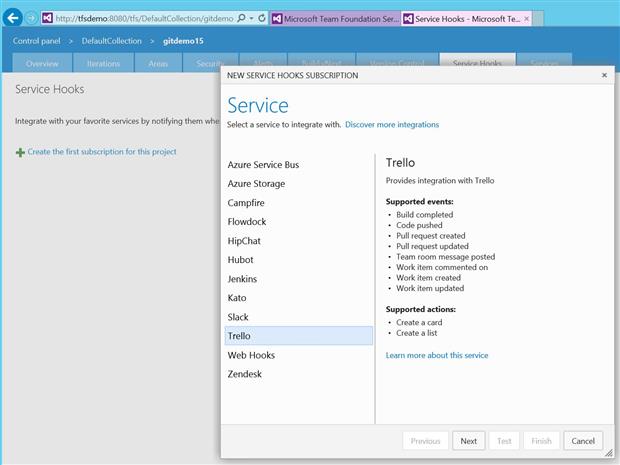The width and height of the screenshot is (620, 465).
Task: Open Control panel breadcrumb link
Action: click(36, 41)
